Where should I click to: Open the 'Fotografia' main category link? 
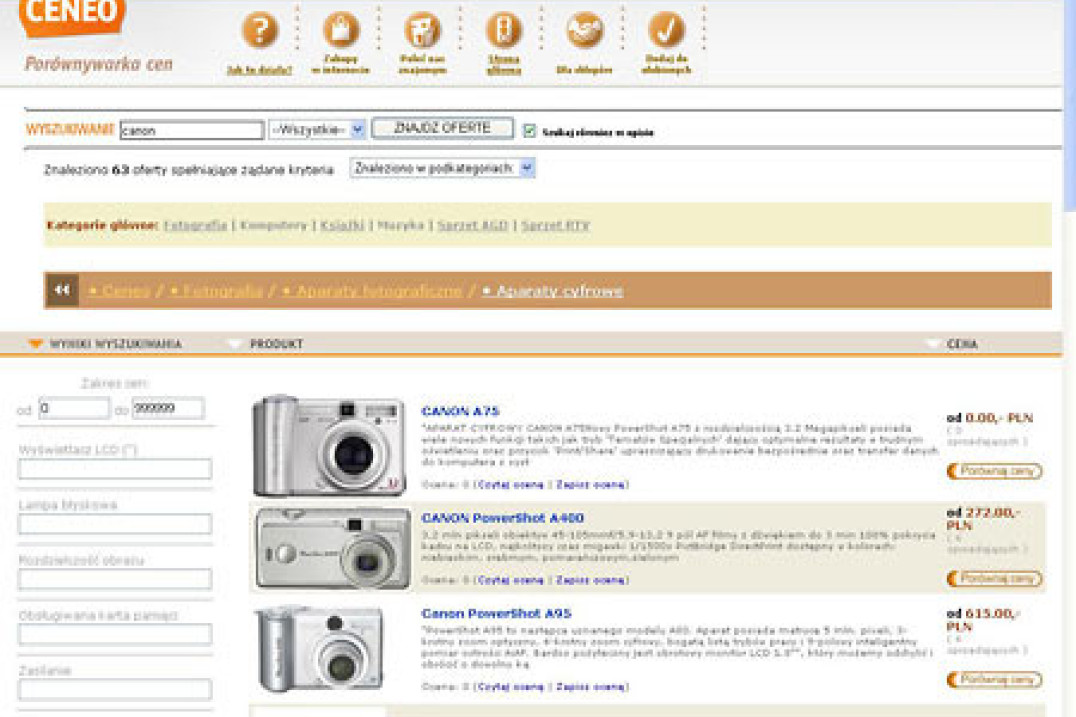coord(196,225)
